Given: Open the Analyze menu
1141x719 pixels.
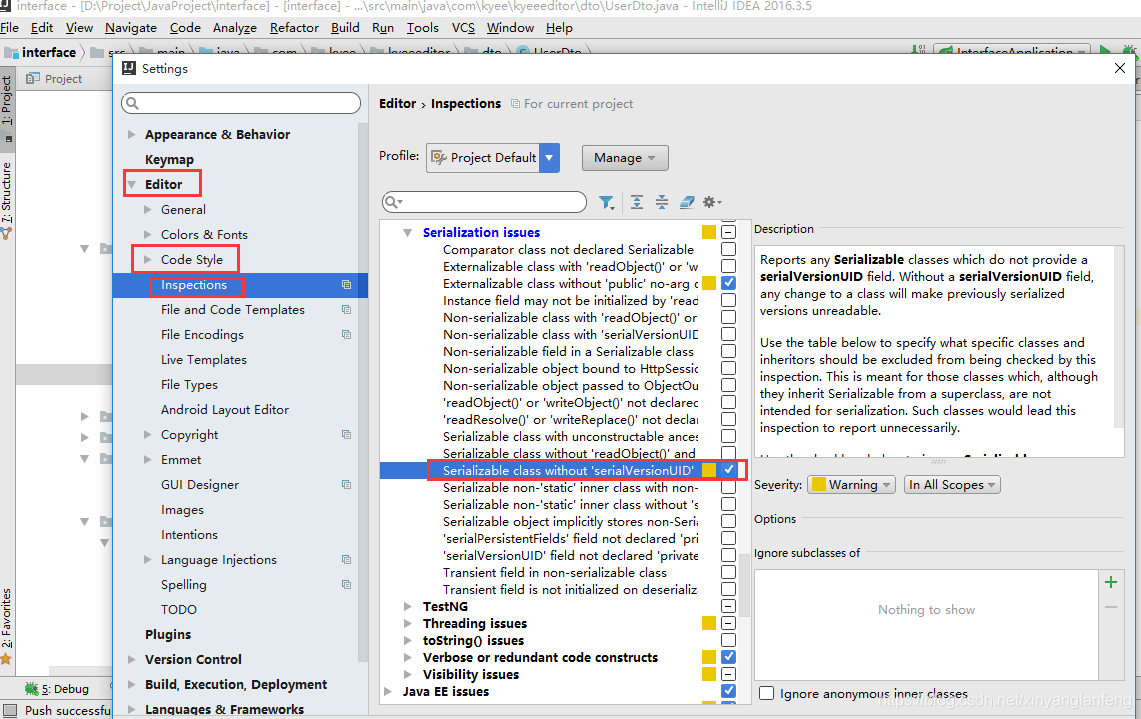Looking at the screenshot, I should pyautogui.click(x=234, y=28).
